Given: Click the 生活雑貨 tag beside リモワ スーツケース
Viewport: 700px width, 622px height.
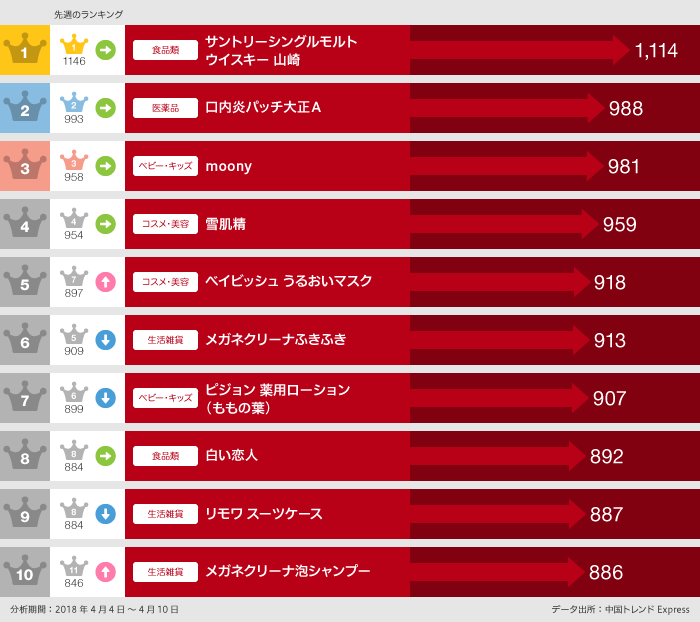Looking at the screenshot, I should coord(165,514).
